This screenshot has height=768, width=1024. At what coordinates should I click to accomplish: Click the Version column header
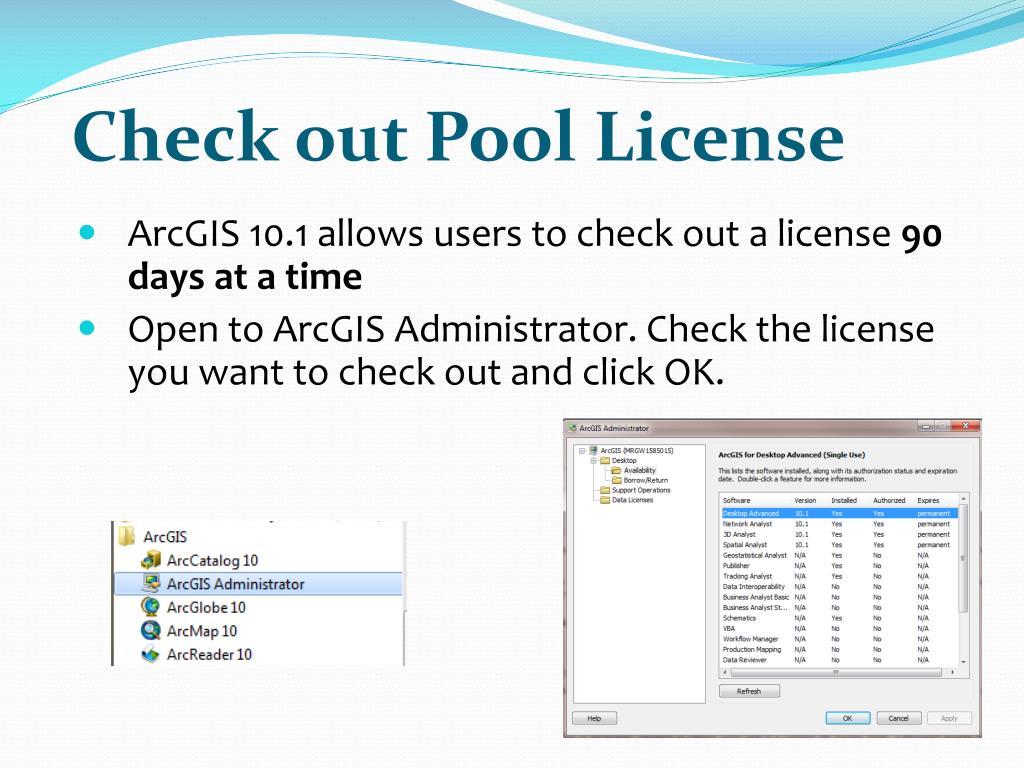(810, 500)
